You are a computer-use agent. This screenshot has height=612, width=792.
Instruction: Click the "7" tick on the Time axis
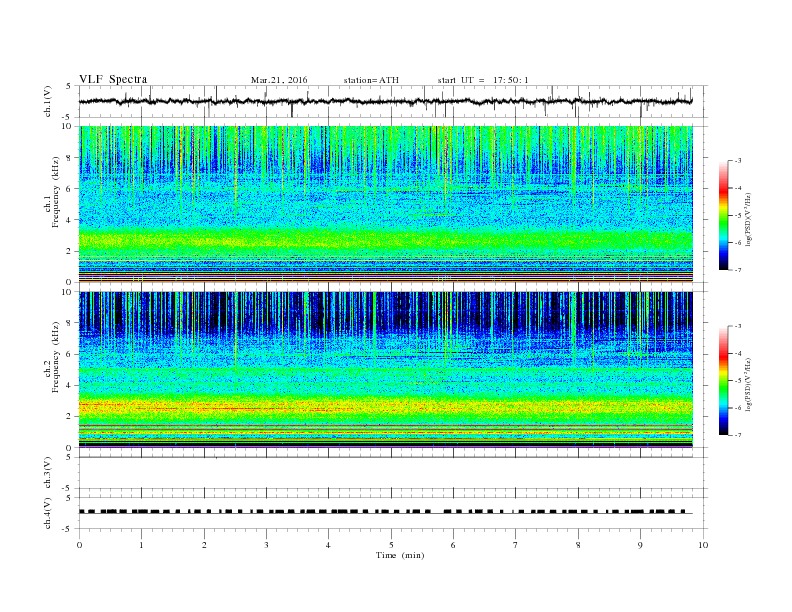515,545
